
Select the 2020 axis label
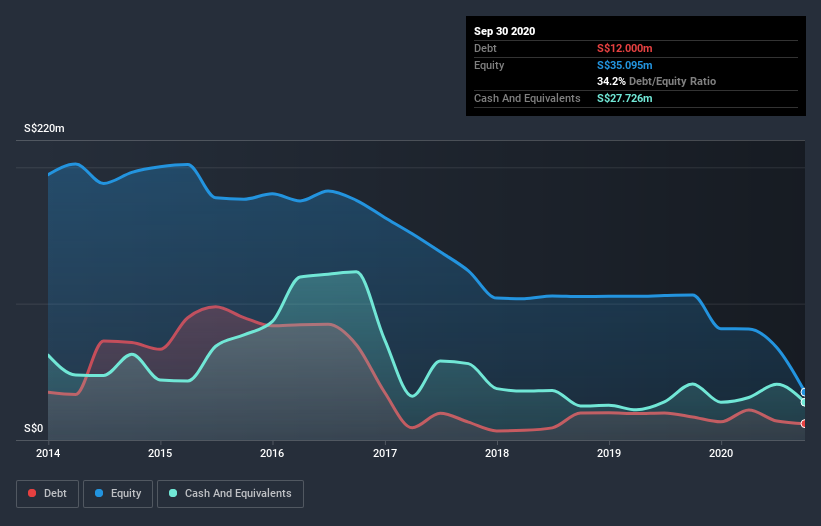(721, 453)
